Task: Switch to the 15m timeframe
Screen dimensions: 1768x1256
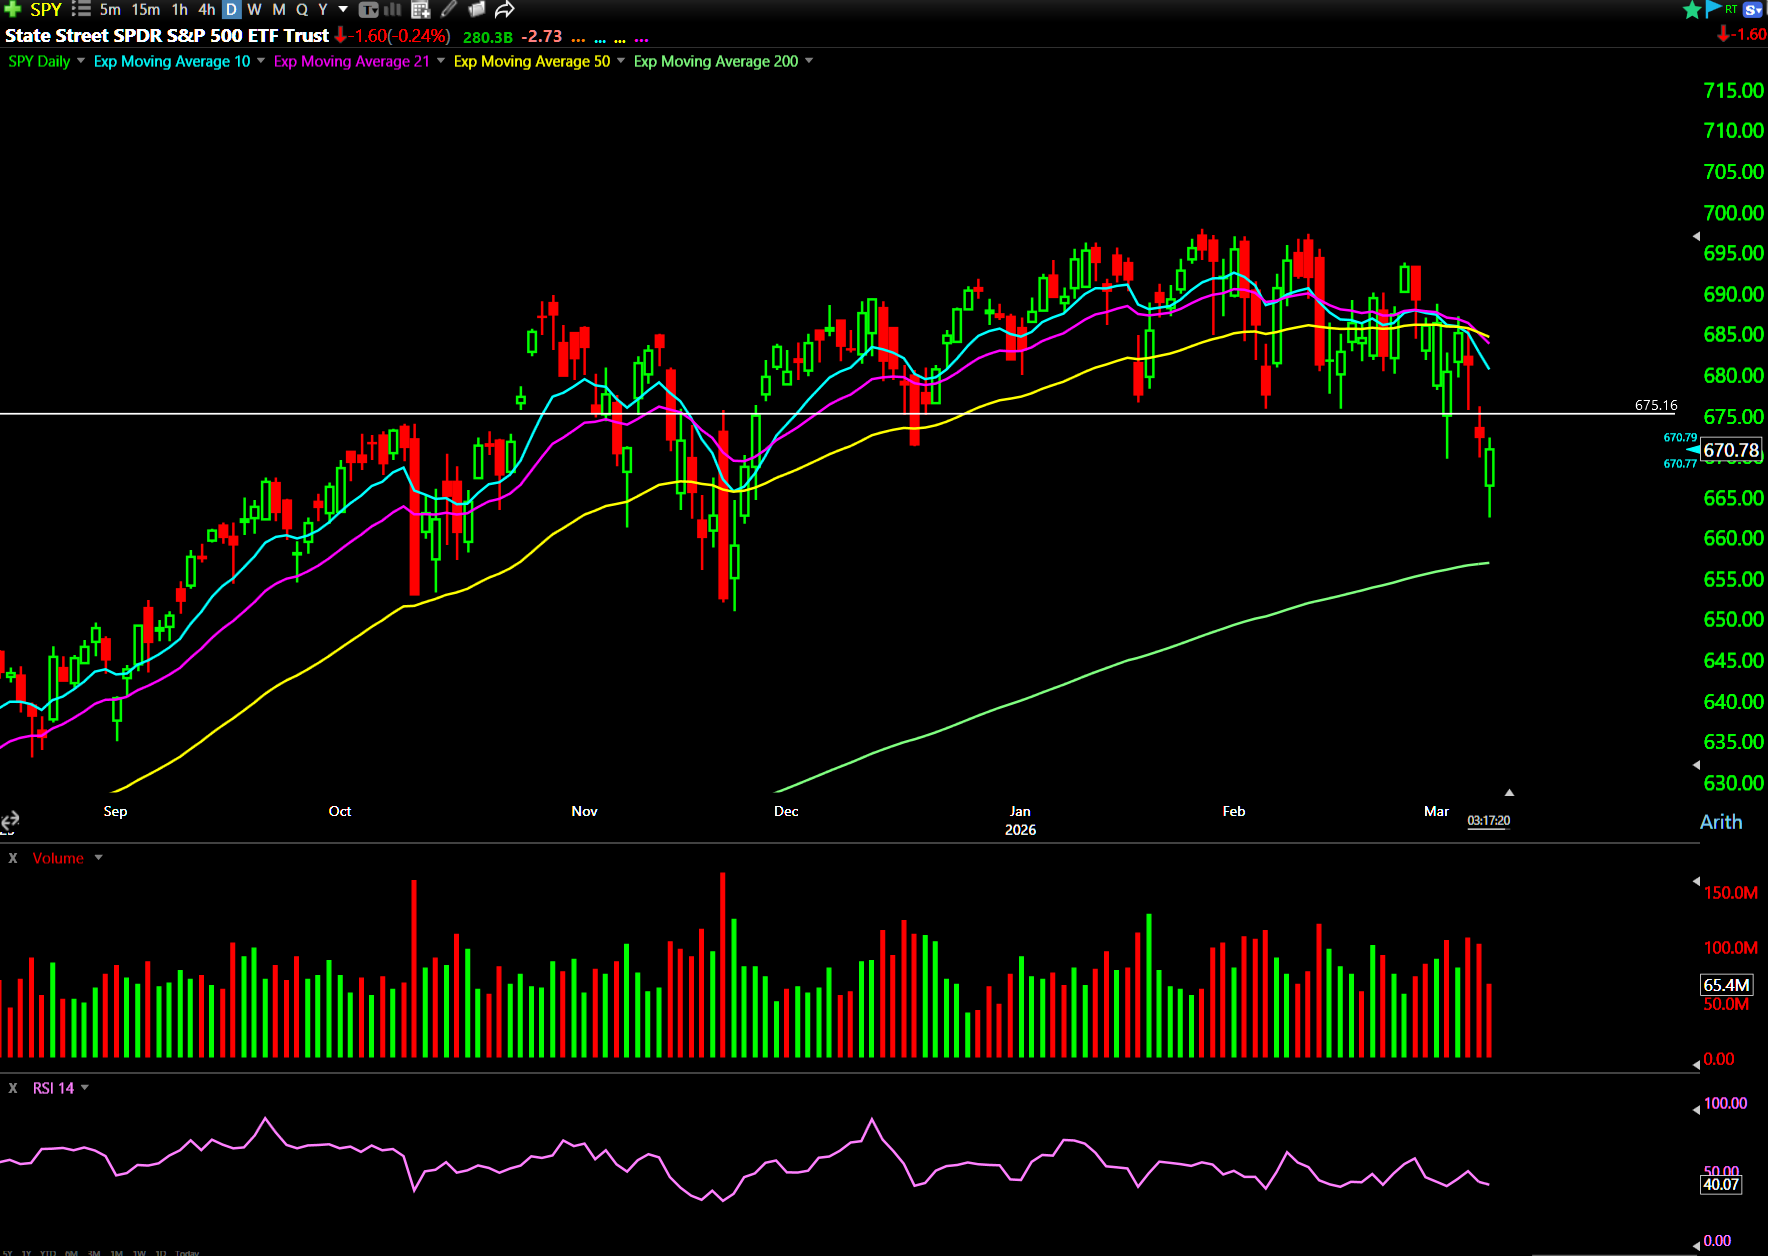Action: [146, 9]
